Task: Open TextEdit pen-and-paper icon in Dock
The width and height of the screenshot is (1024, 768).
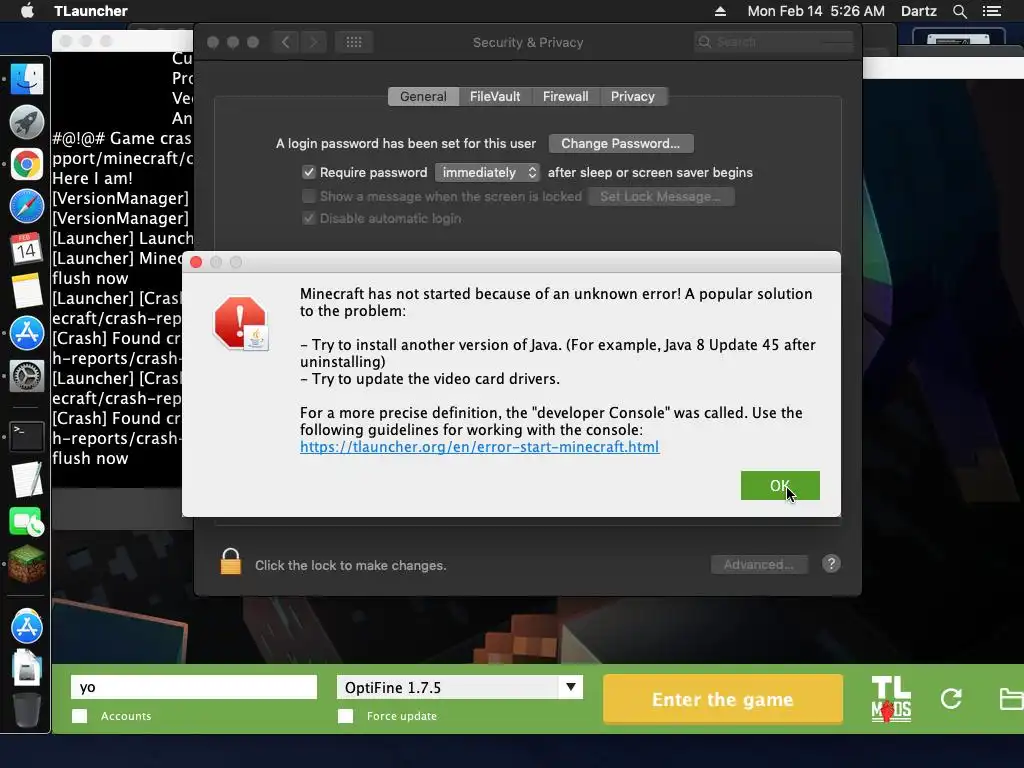Action: click(27, 480)
